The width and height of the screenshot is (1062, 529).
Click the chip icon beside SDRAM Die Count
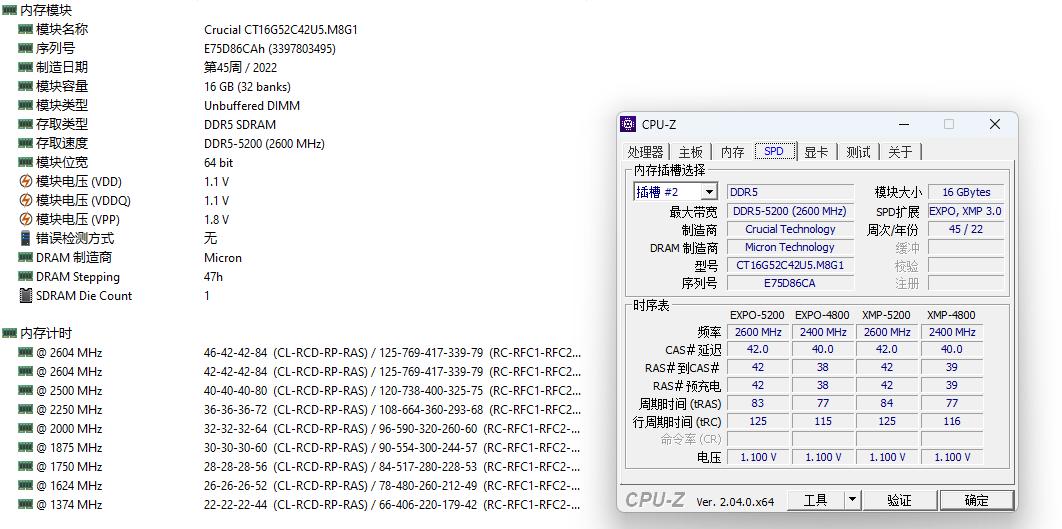pyautogui.click(x=25, y=295)
